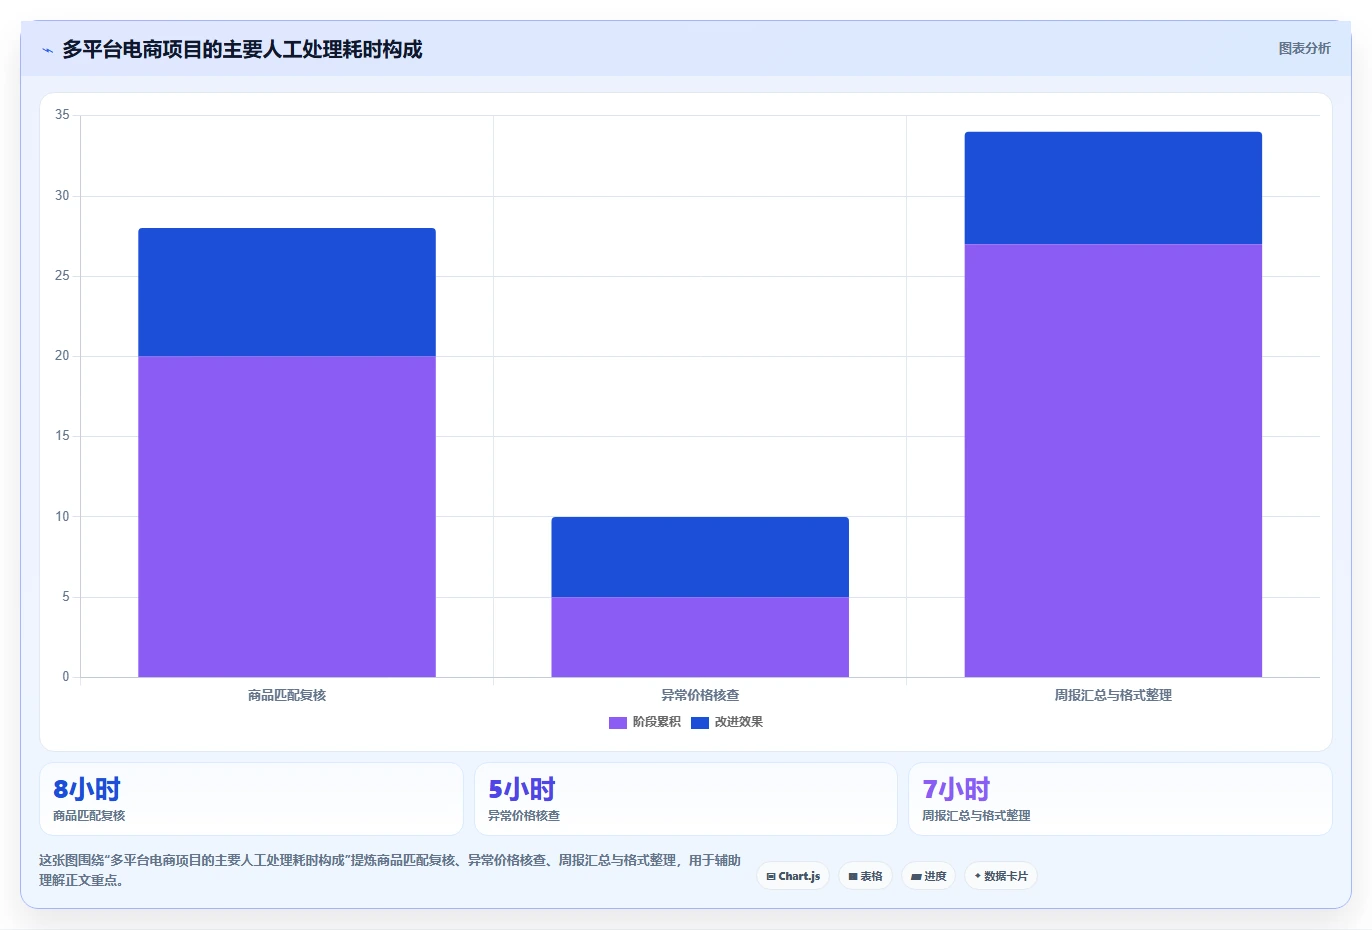Click the purple bar segment of 异常价格核查
The image size is (1372, 930).
click(x=700, y=637)
